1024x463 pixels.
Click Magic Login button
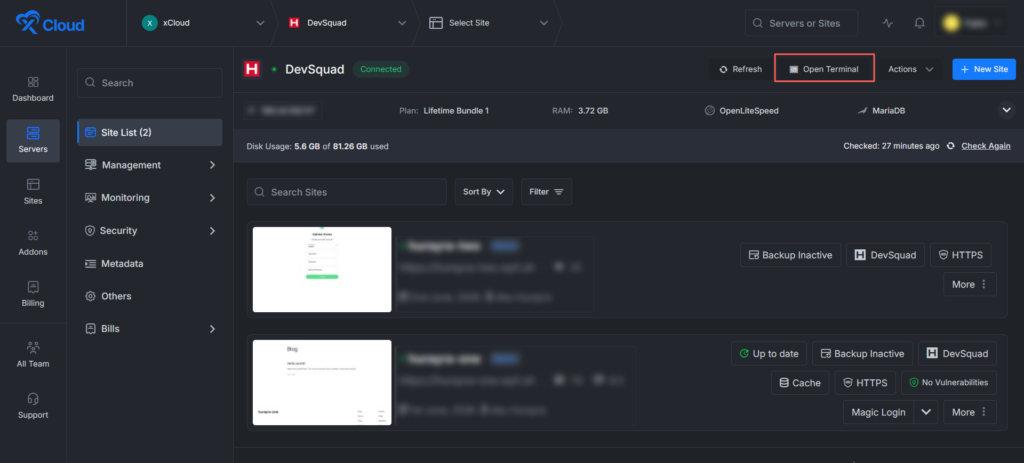878,412
